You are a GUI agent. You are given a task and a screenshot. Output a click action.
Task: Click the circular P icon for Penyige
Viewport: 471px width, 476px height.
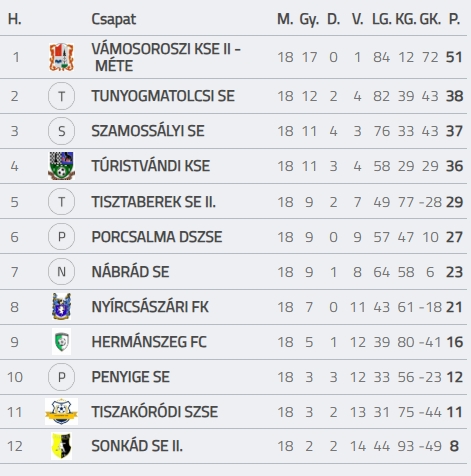pyautogui.click(x=61, y=377)
